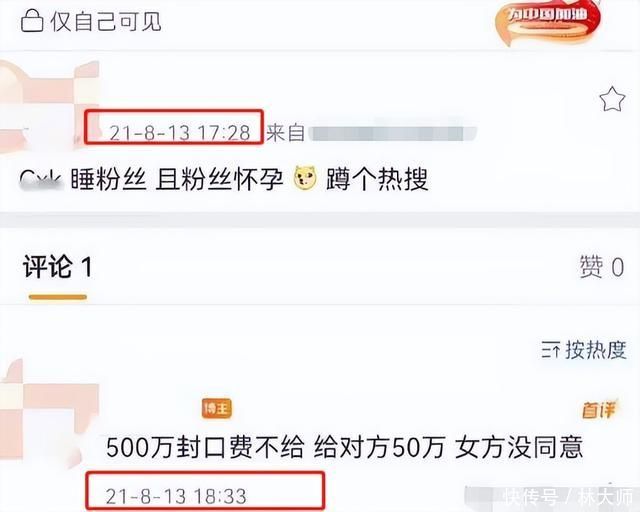The height and width of the screenshot is (512, 640).
Task: Tap the blurred Cxk name in the post
Action: tap(41, 179)
